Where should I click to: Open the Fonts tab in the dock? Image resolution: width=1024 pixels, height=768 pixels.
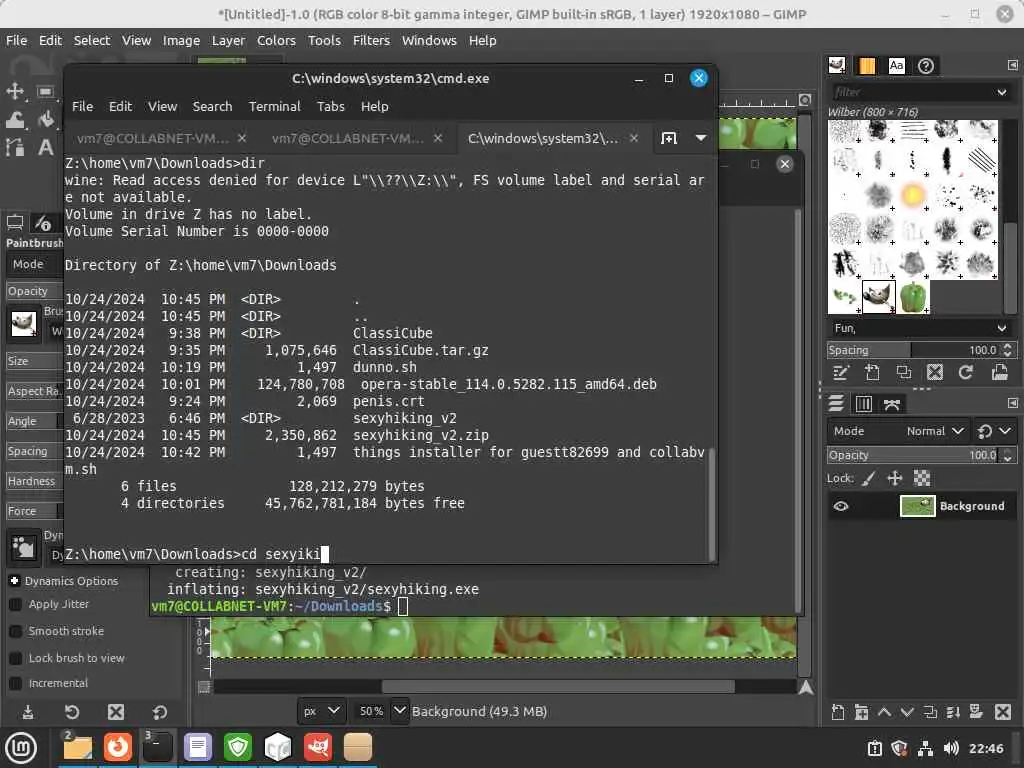(897, 65)
